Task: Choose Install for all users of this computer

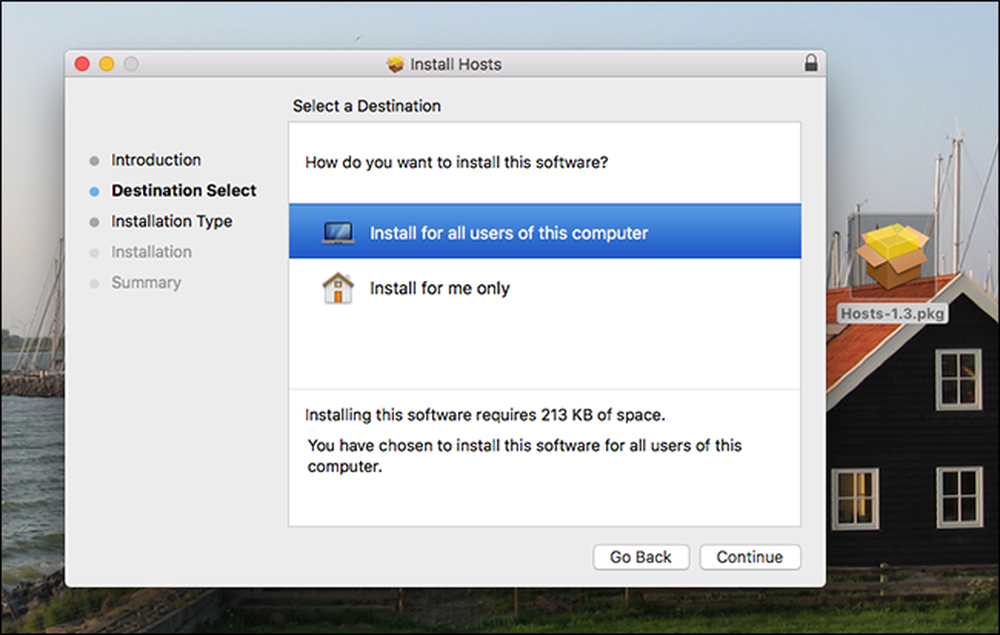Action: coord(545,231)
